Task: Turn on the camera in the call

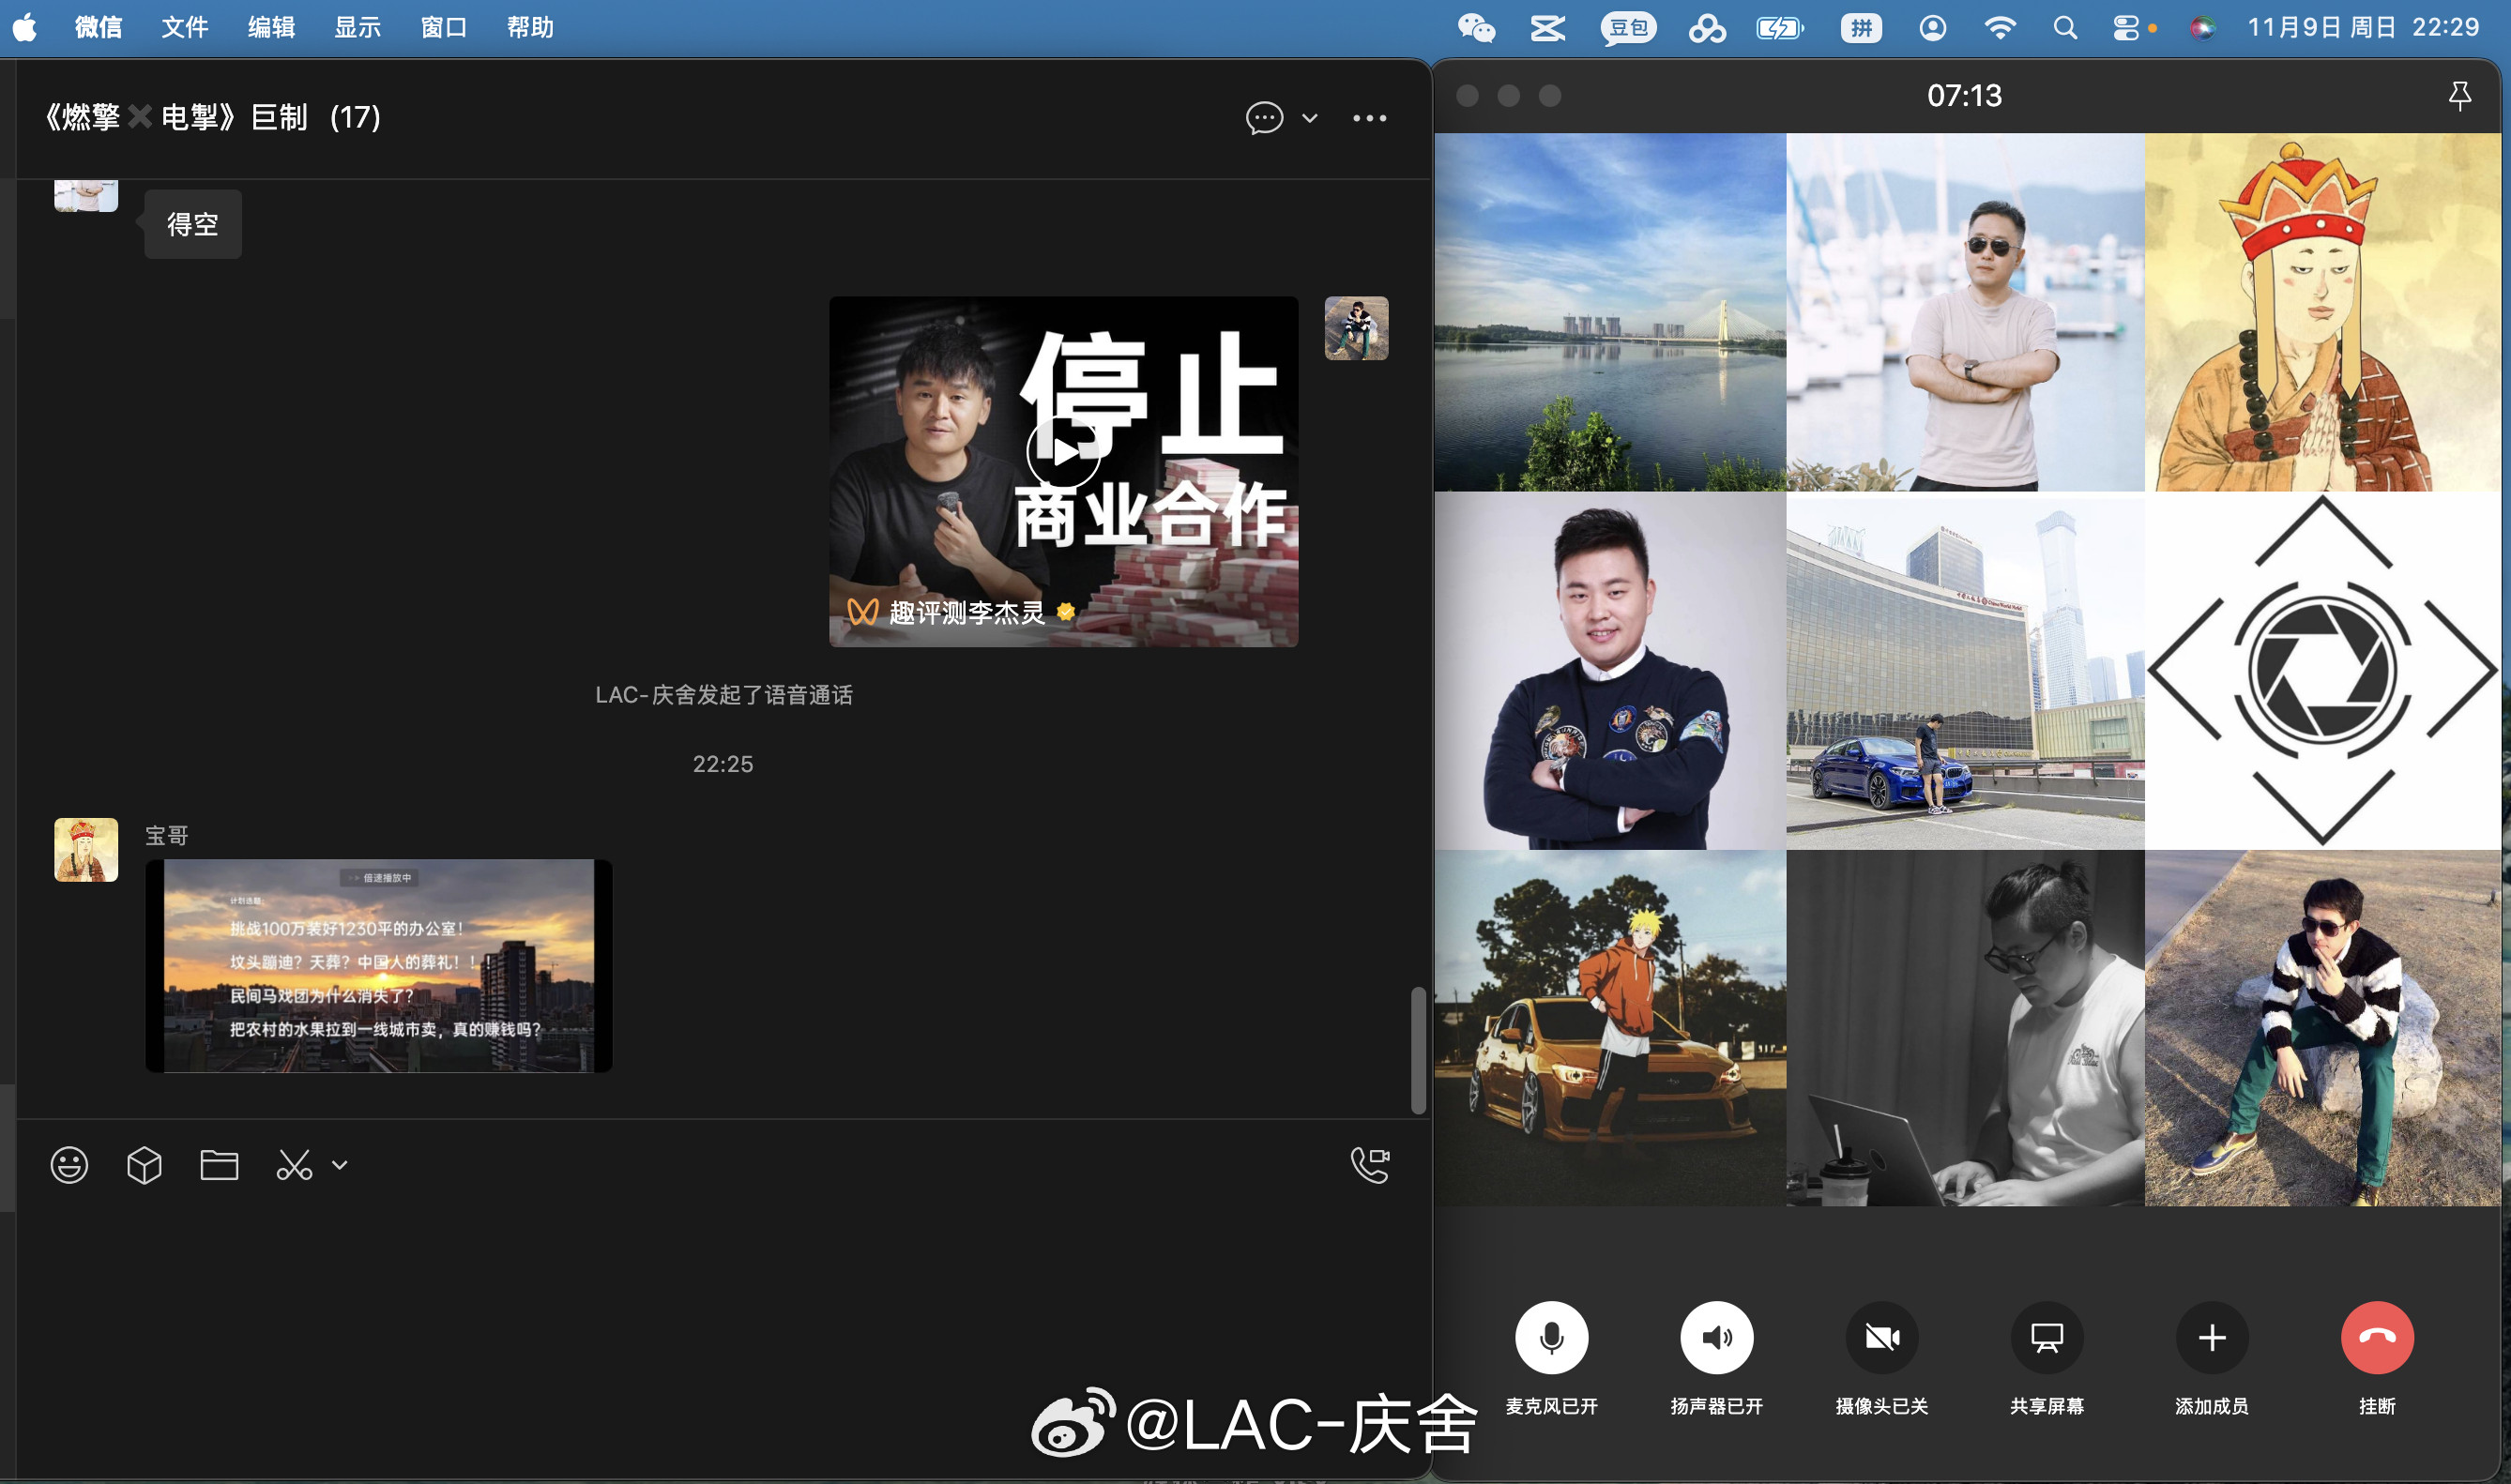Action: (x=1881, y=1338)
